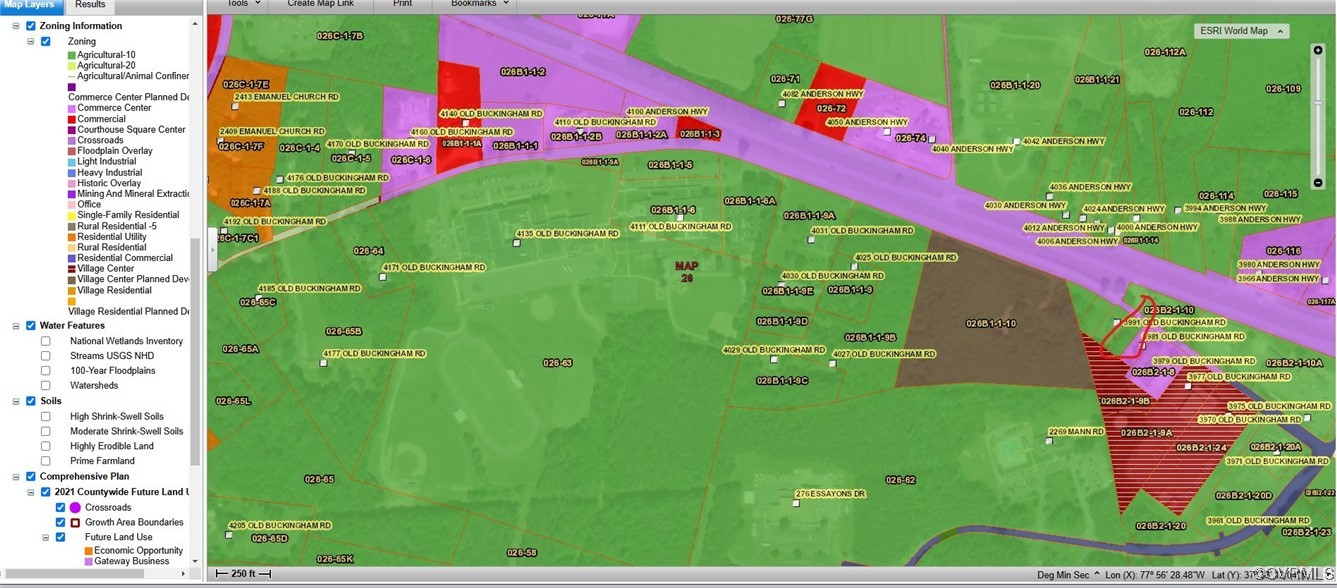Image resolution: width=1337 pixels, height=588 pixels.
Task: Collapse the Comprehensive Plan tree node
Action: [16, 477]
